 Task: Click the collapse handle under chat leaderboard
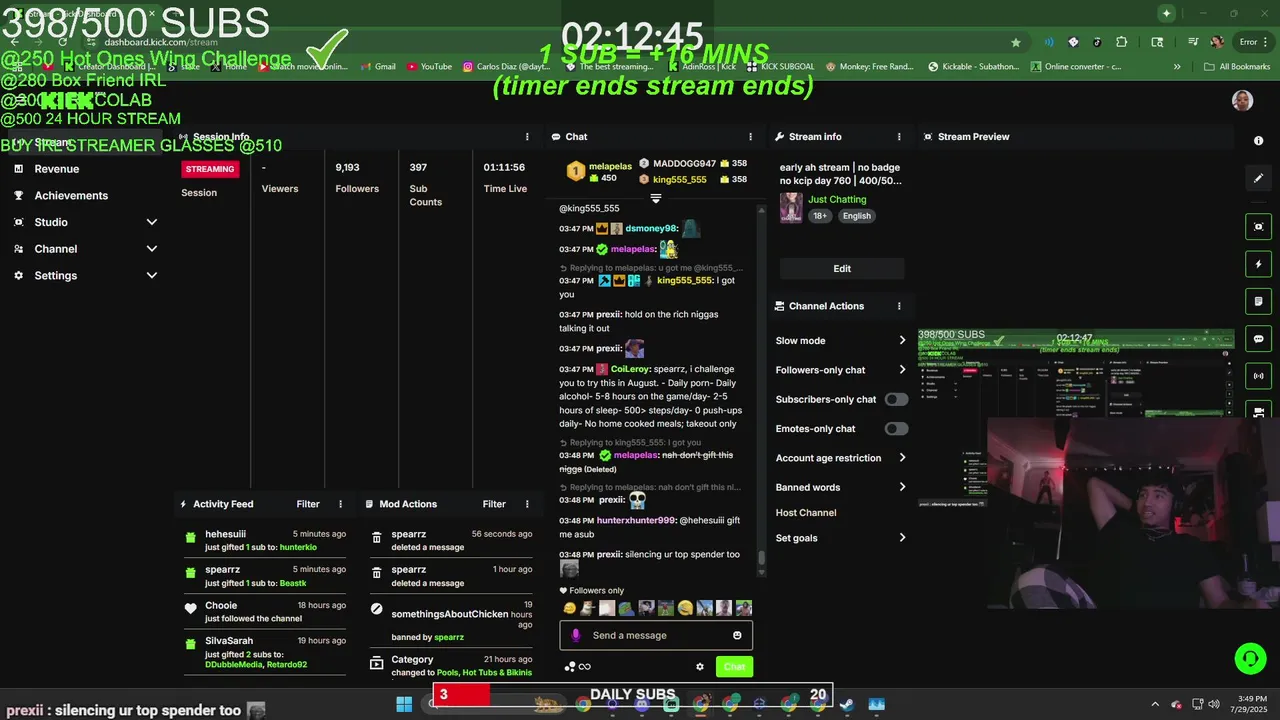656,198
